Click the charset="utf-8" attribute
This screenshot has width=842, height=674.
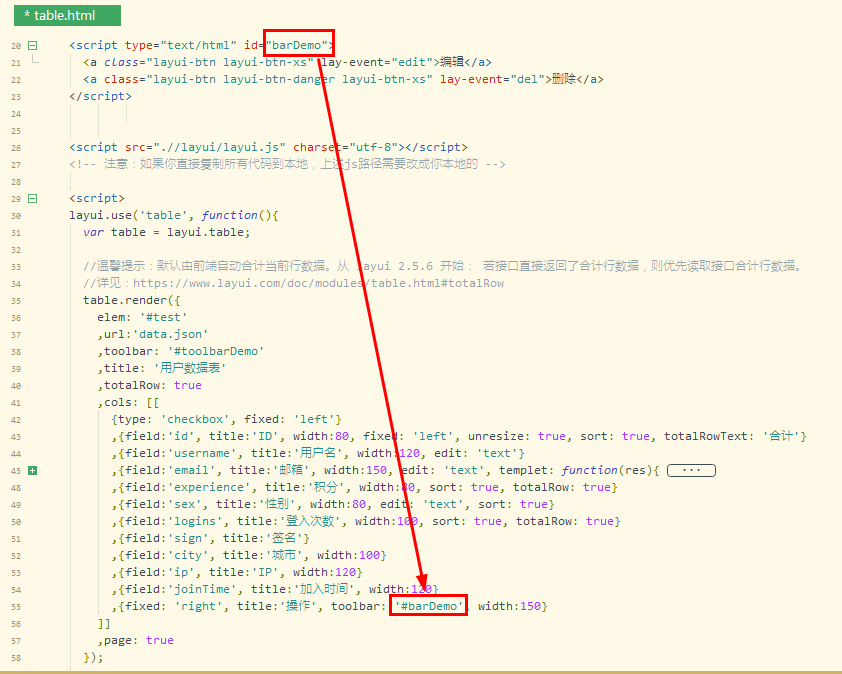[x=345, y=147]
